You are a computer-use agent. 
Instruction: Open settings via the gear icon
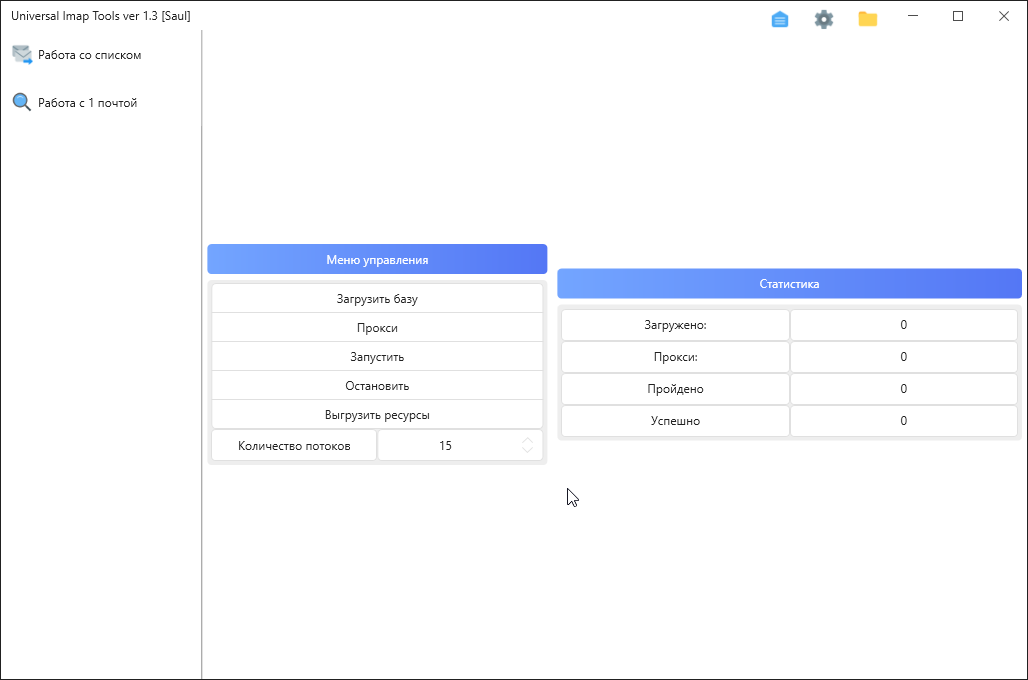click(824, 19)
